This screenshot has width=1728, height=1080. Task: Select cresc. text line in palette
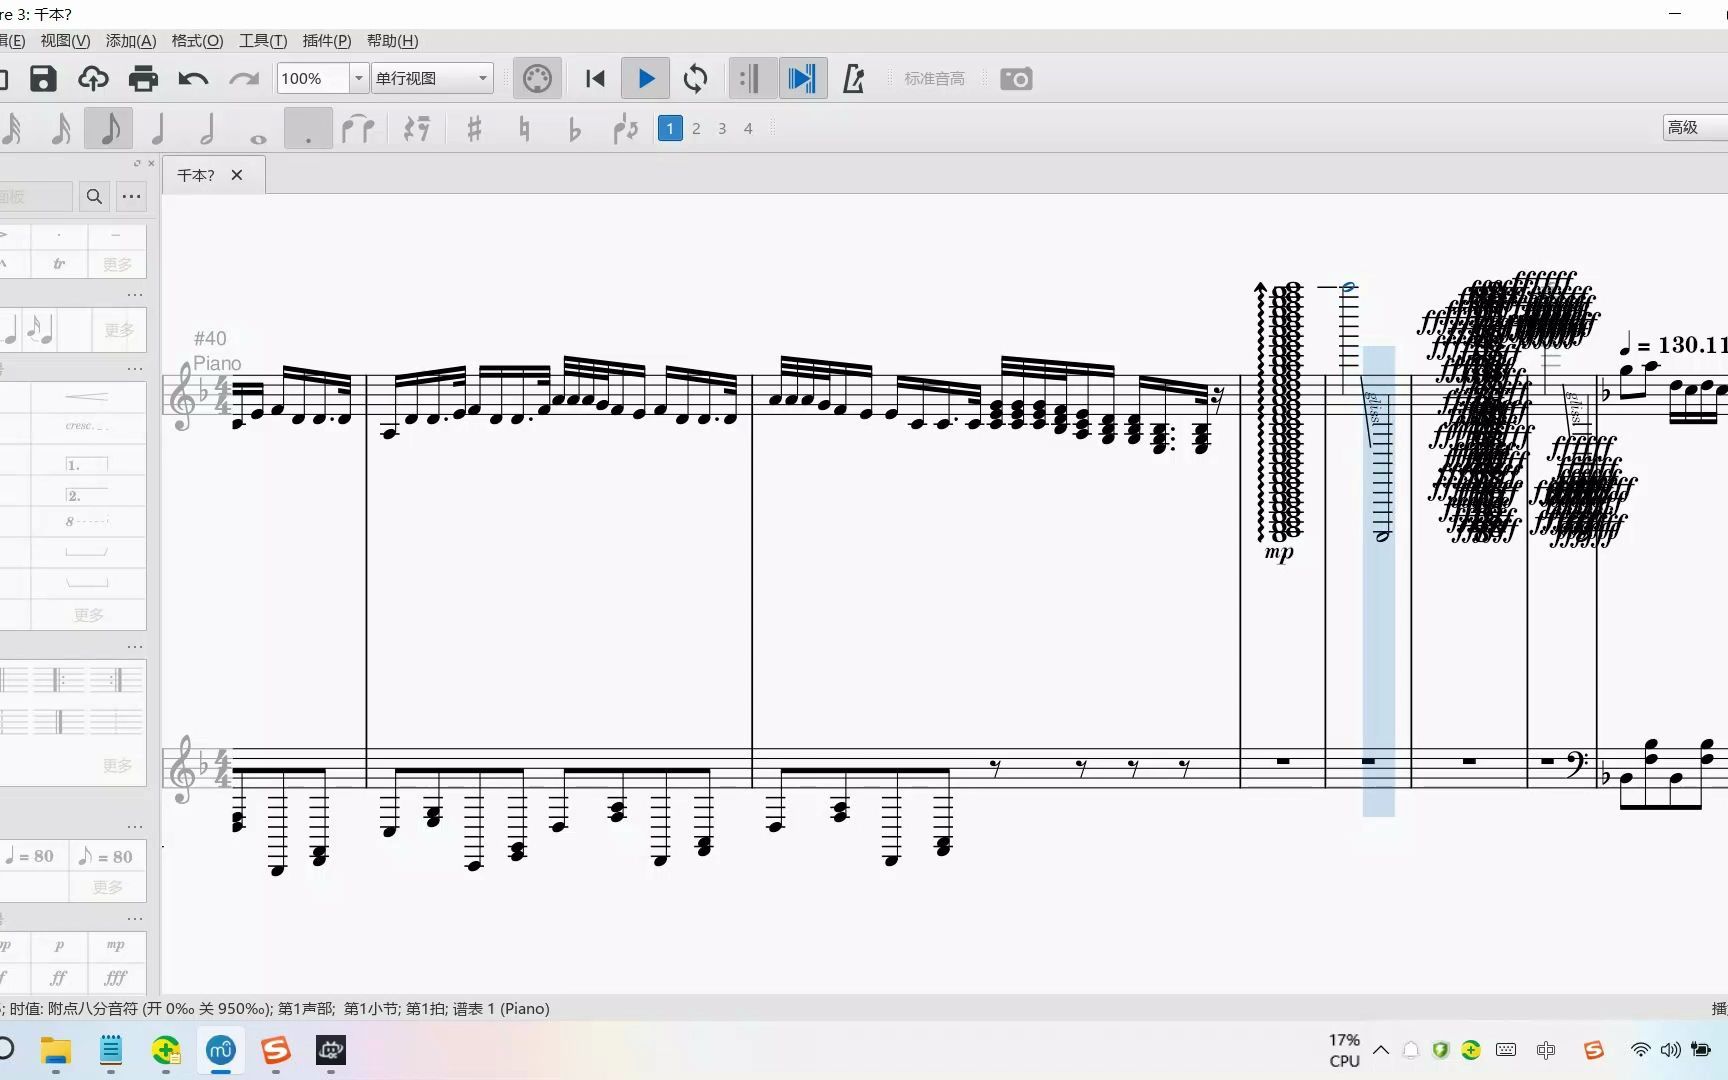[x=87, y=426]
